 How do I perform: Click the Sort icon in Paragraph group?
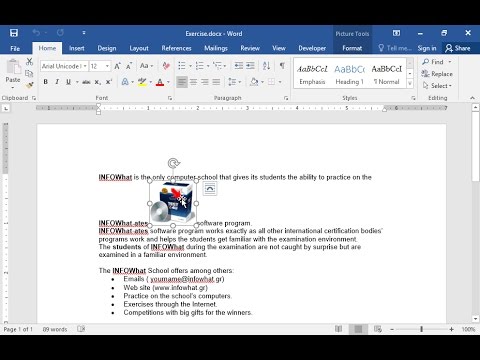[266, 66]
